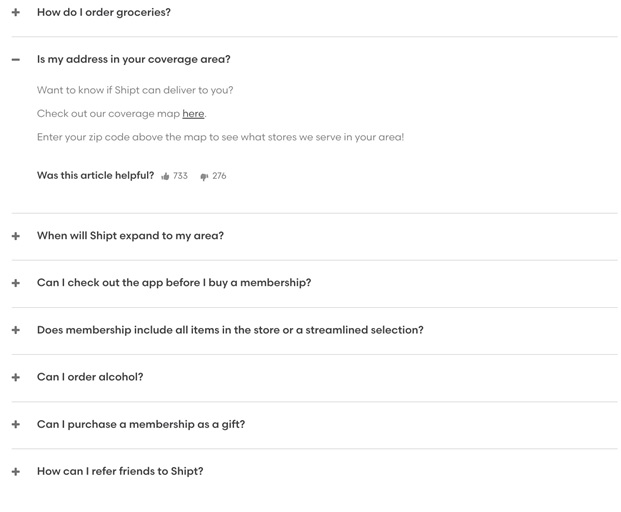The width and height of the screenshot is (621, 512).
Task: Click plus icon next to Shipt expand question
Action: click(16, 236)
